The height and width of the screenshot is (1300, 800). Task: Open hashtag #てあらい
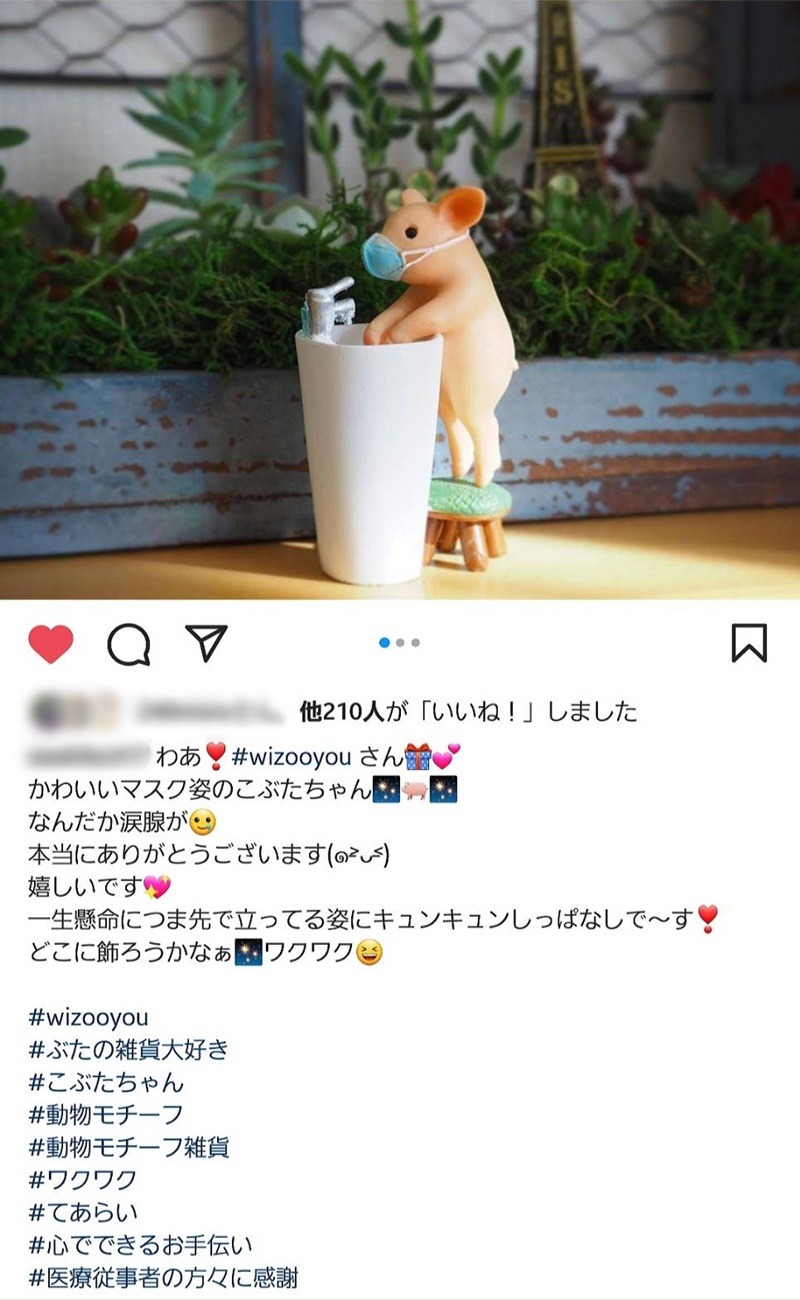pyautogui.click(x=83, y=1212)
